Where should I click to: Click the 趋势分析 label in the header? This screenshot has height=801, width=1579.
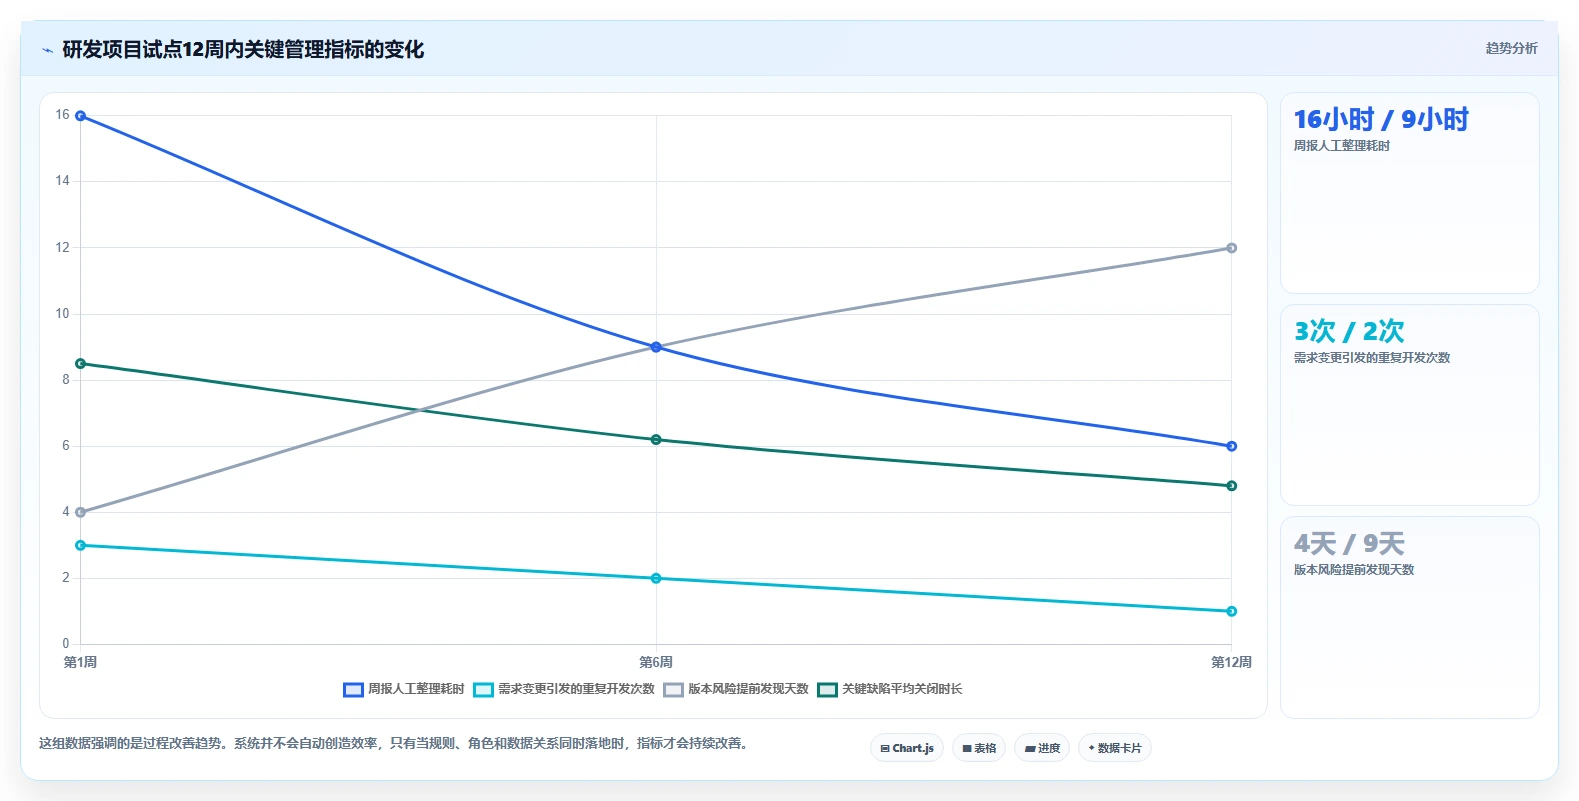point(1511,48)
